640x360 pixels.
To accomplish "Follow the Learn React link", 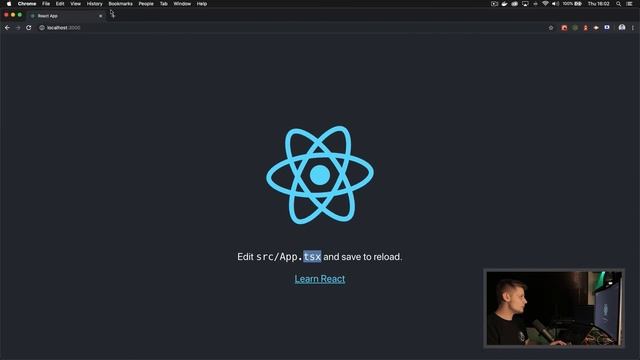I will tap(320, 279).
